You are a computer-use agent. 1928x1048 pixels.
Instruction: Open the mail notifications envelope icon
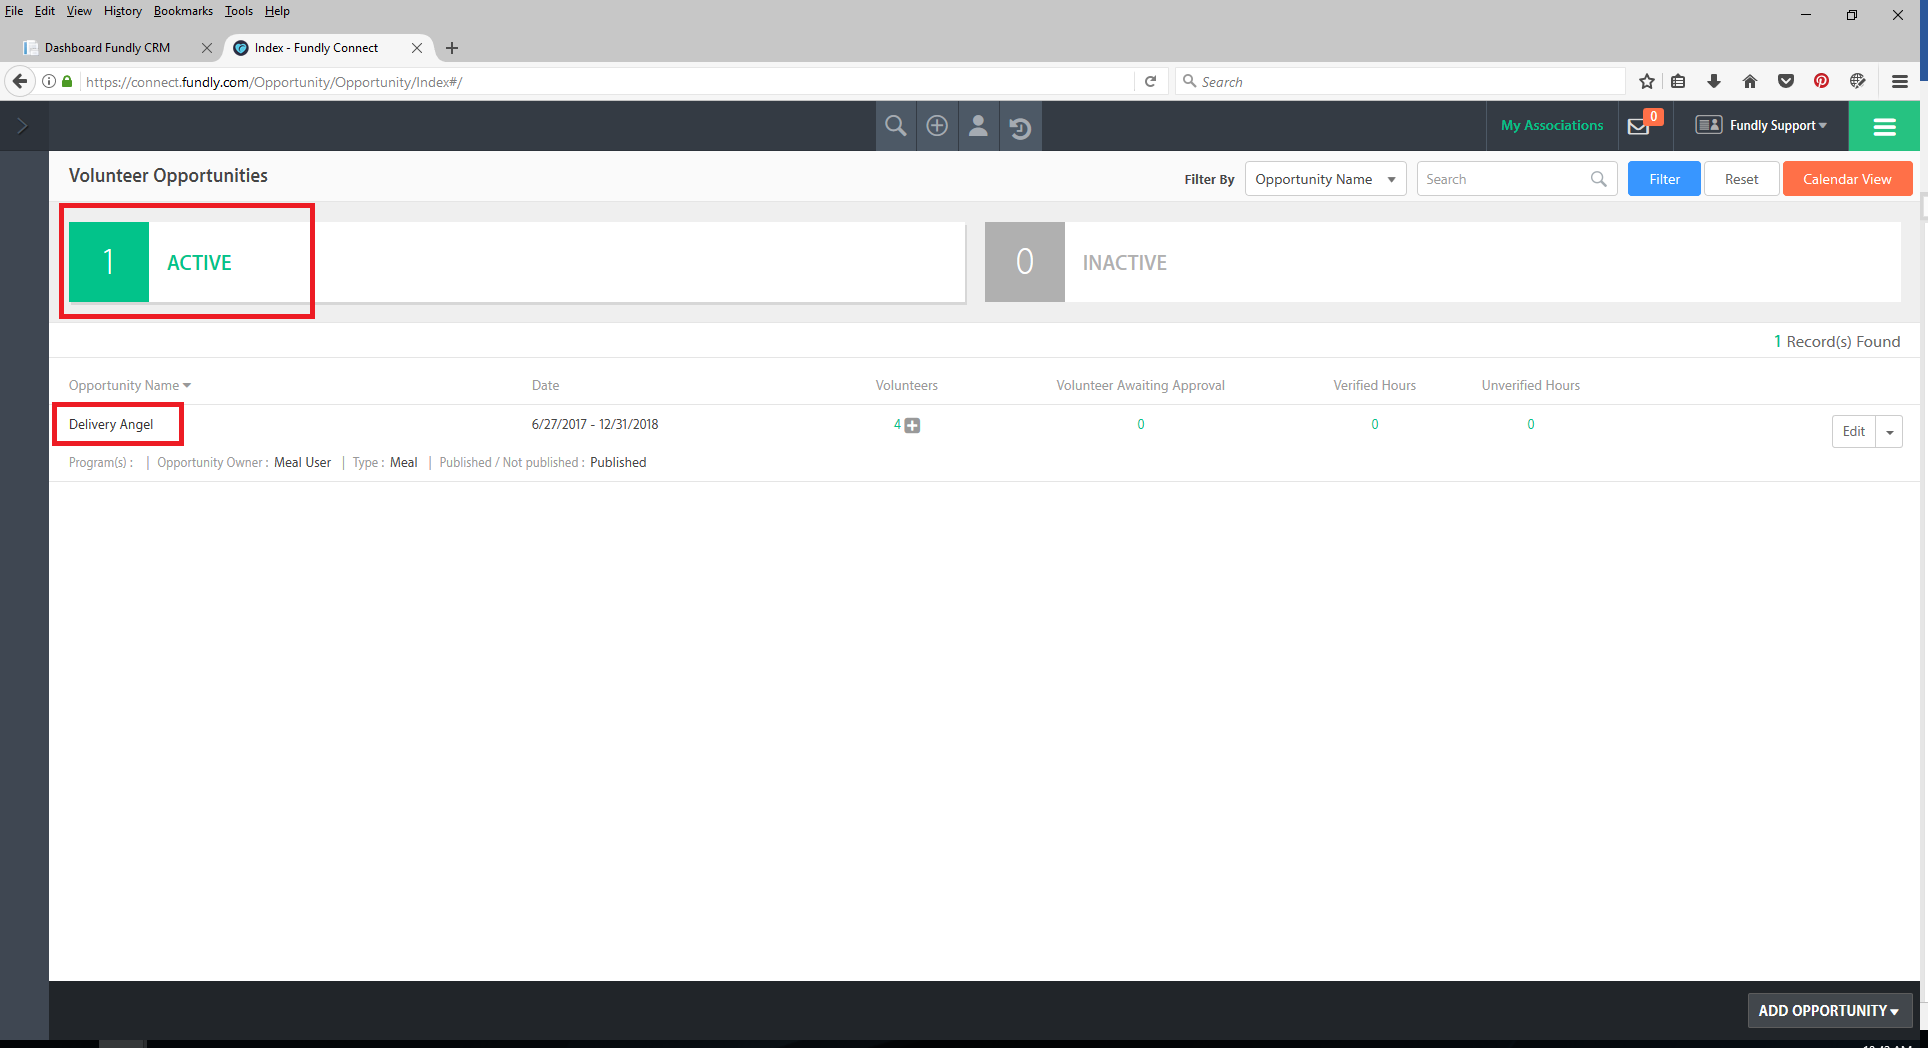click(1639, 126)
